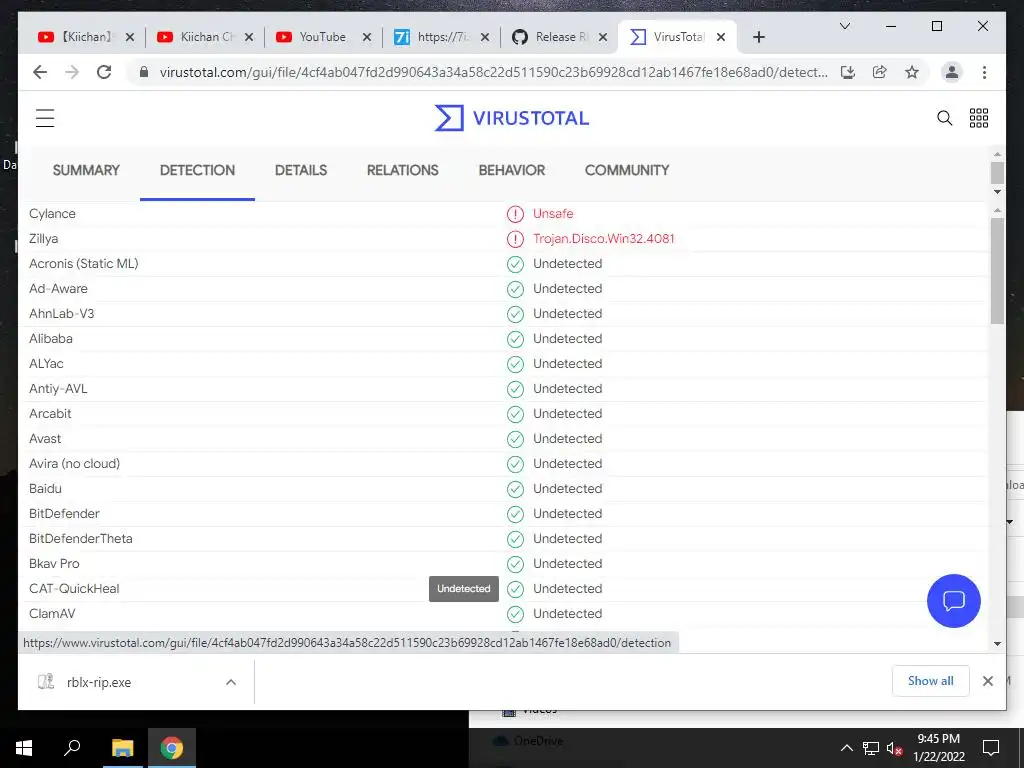The height and width of the screenshot is (768, 1024).
Task: Select the CAT-QuickHeal engine name
Action: coord(74,589)
